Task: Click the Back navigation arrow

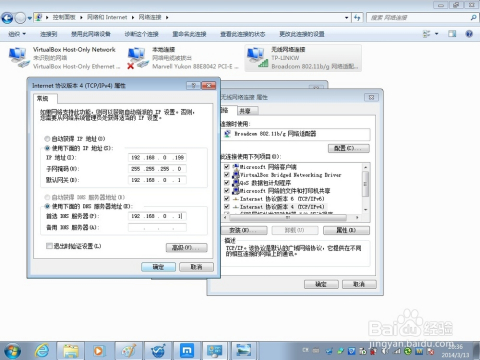Action: (x=7, y=18)
